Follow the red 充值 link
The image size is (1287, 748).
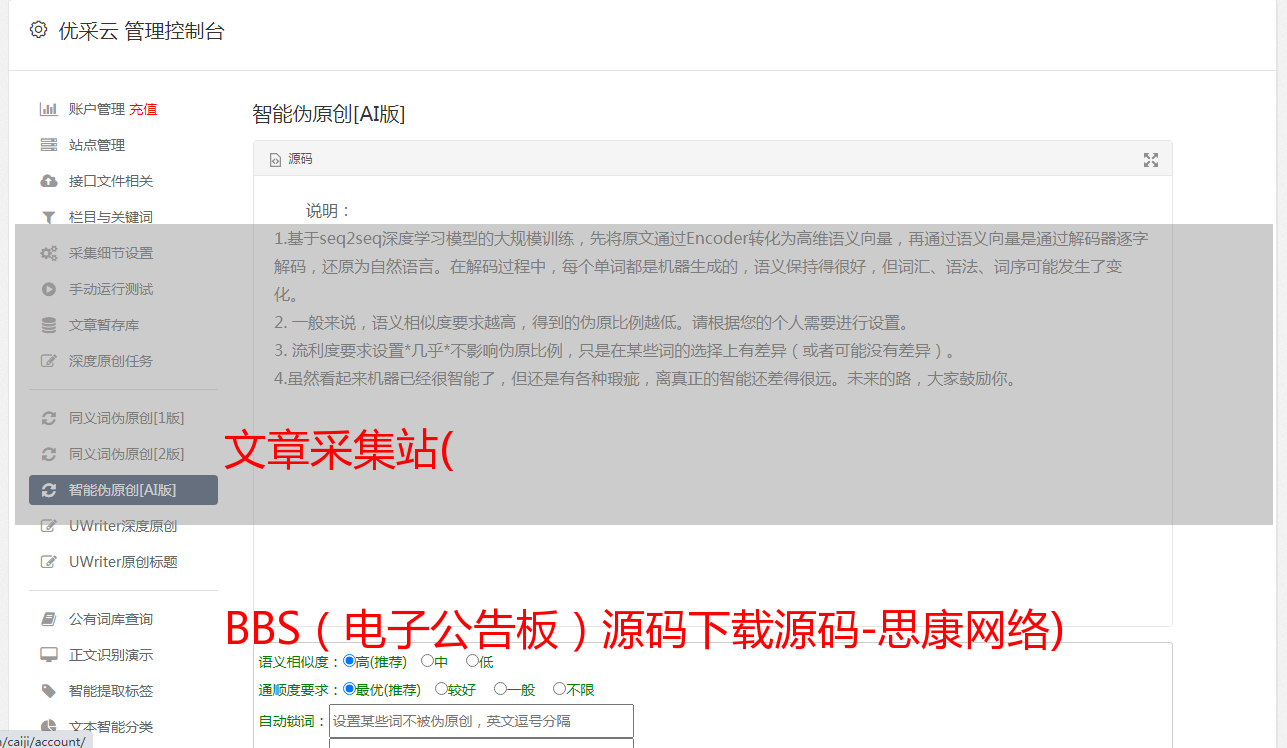(143, 109)
